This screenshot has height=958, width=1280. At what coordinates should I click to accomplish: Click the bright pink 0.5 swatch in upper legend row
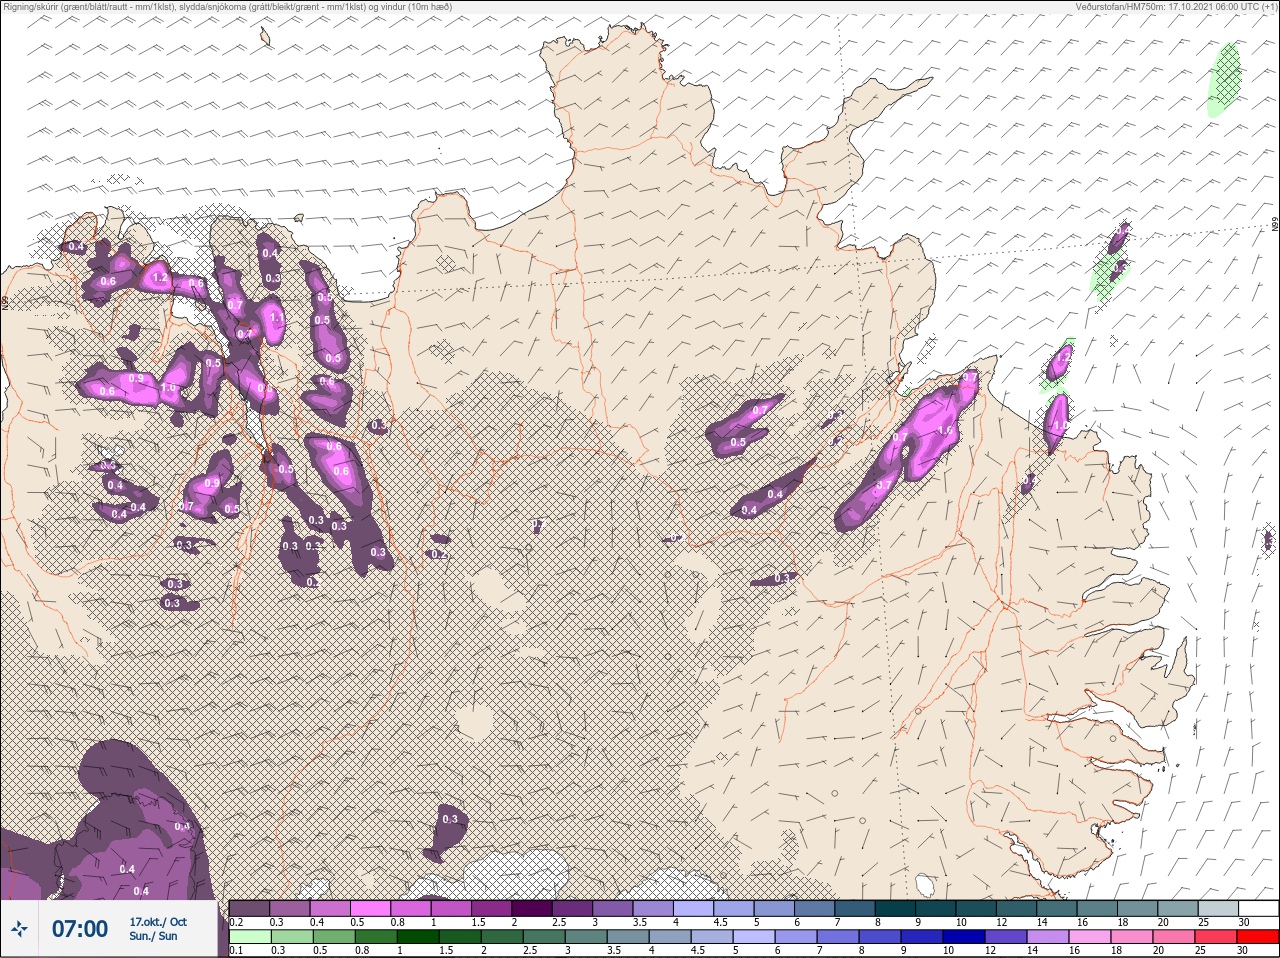[370, 908]
